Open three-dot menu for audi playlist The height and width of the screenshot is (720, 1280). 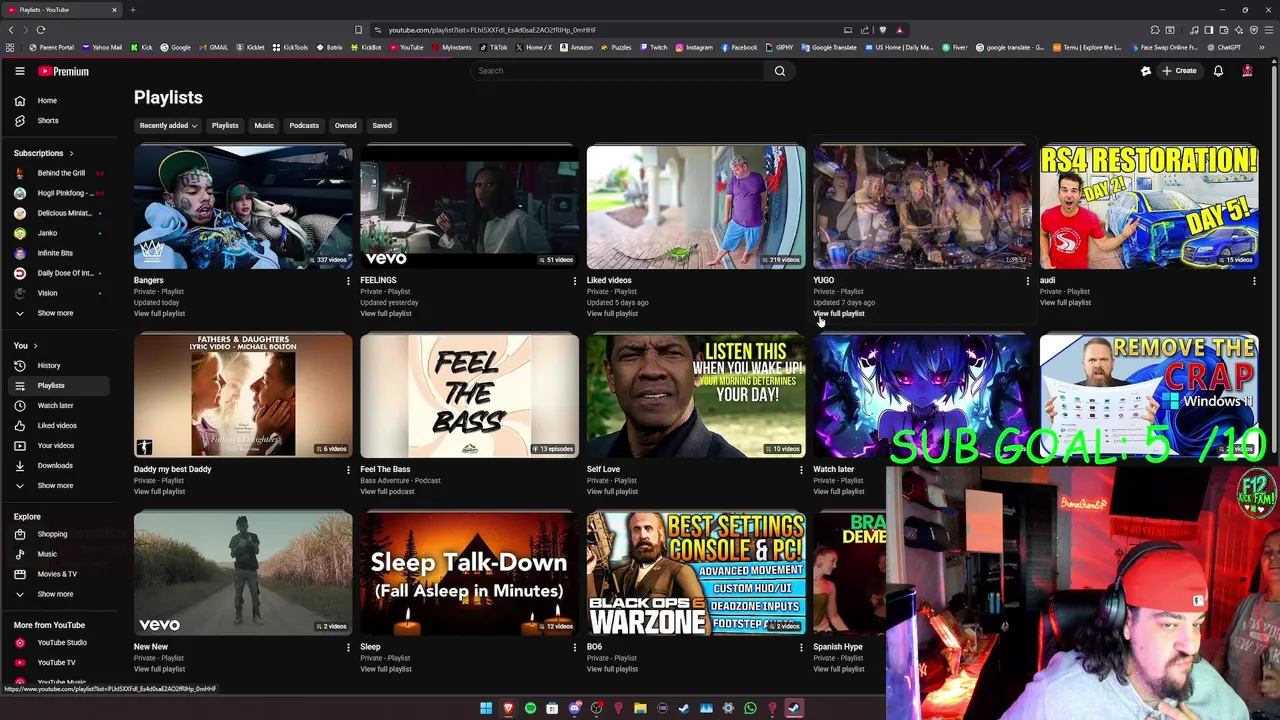pos(1254,281)
